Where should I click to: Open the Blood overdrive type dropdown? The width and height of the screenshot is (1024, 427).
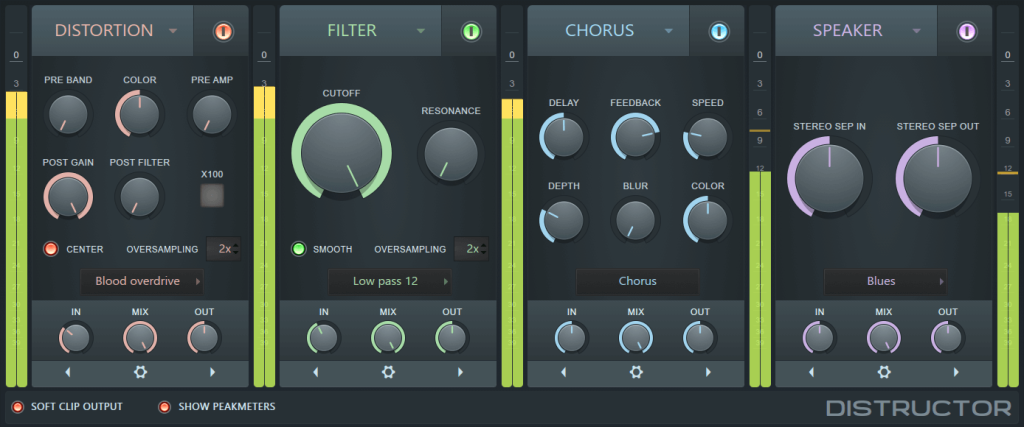tap(141, 281)
